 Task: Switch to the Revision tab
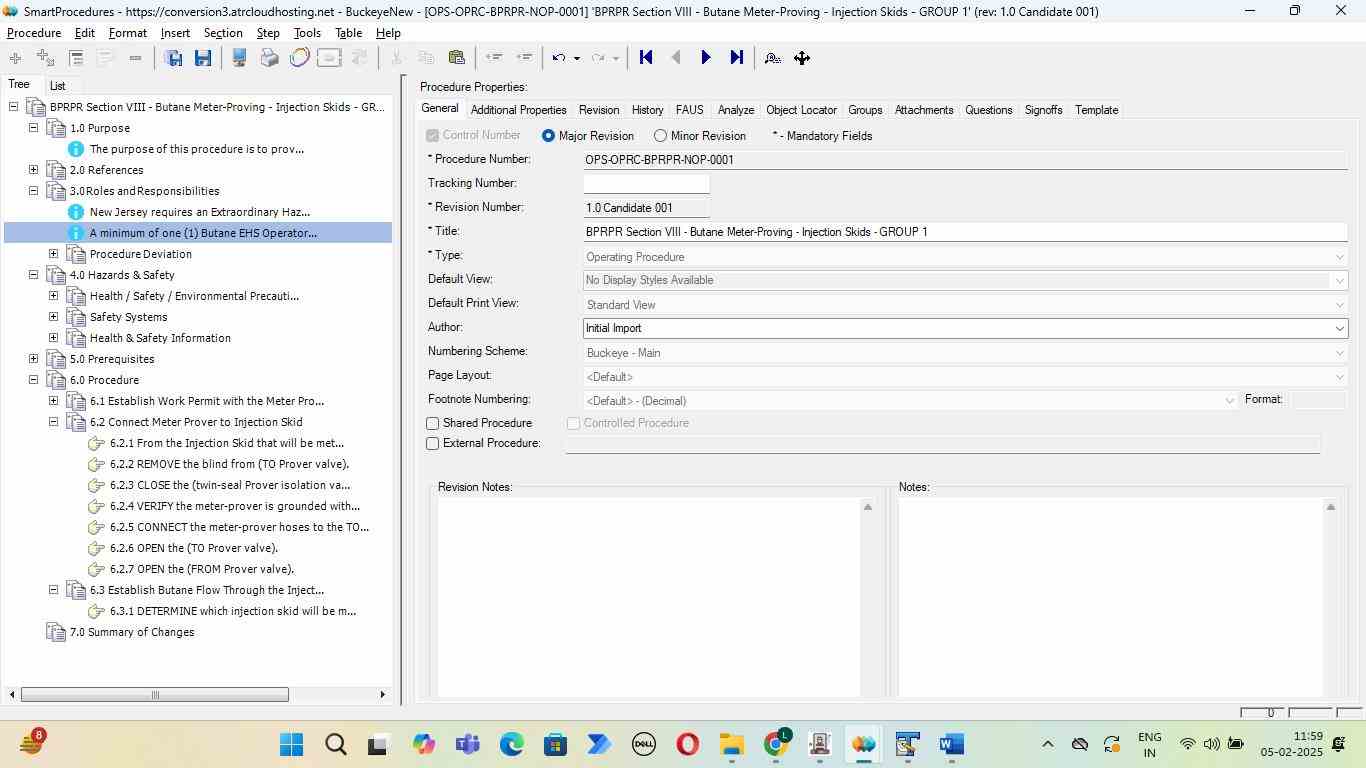599,110
